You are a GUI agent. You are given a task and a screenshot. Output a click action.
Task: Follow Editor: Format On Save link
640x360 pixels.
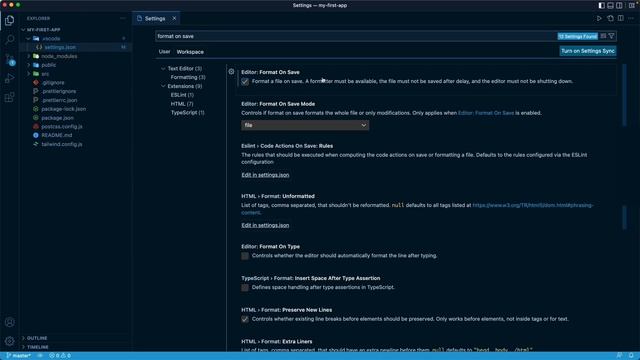pos(486,113)
